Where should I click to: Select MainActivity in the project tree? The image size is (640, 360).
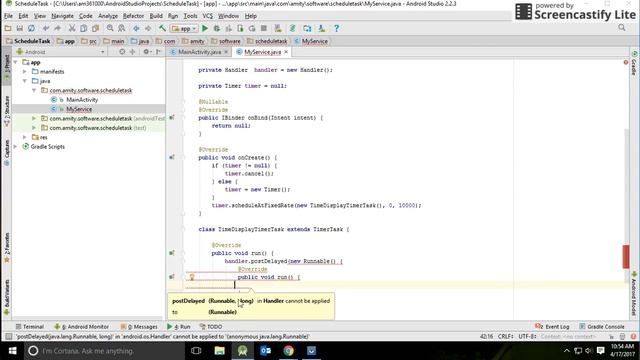click(82, 100)
